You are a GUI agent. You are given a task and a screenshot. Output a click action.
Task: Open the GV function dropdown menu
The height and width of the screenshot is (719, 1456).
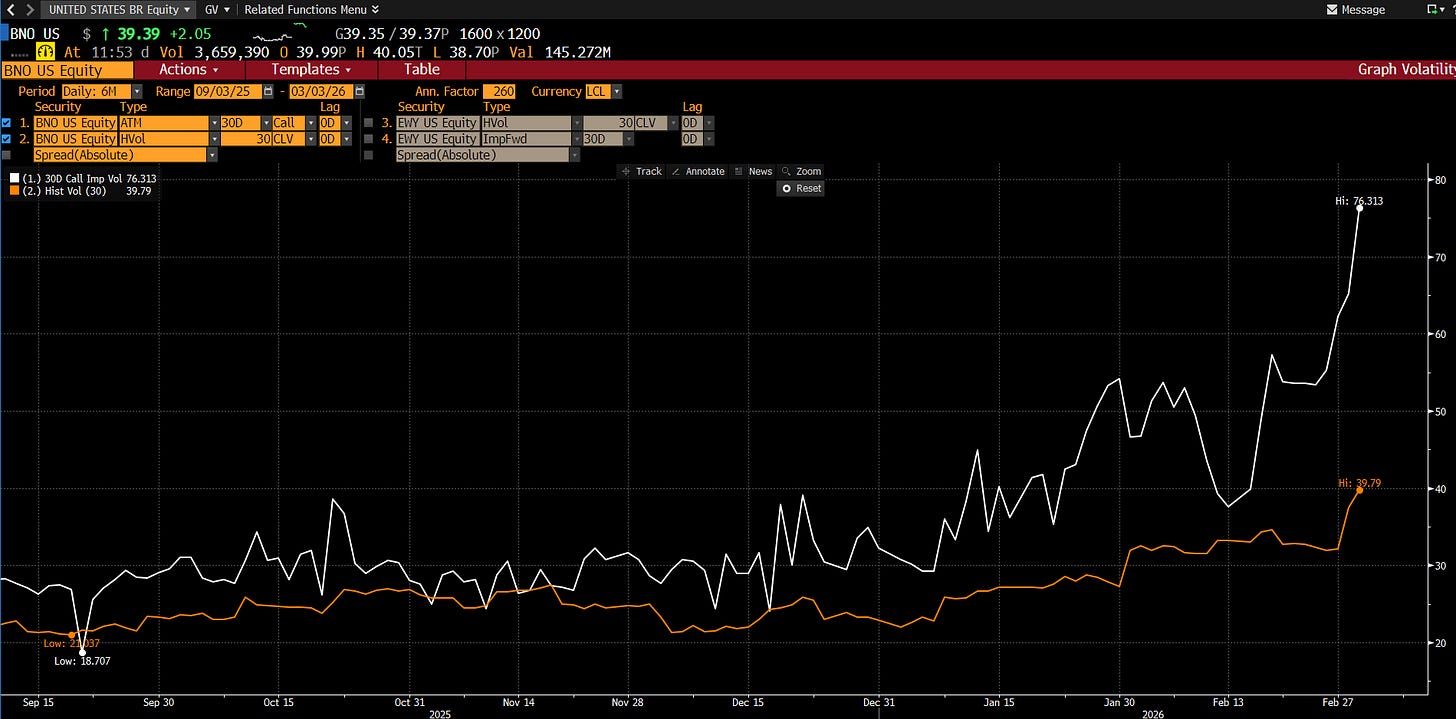(x=216, y=9)
